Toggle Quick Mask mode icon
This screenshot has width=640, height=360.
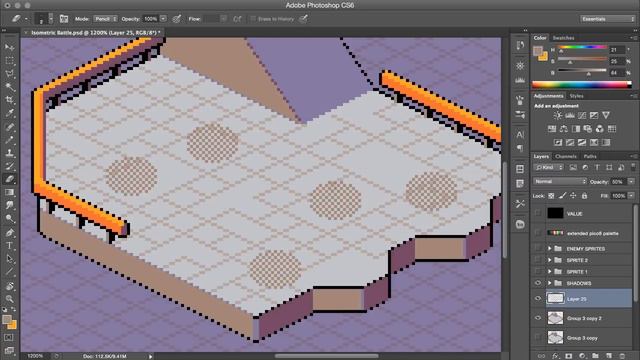click(x=9, y=338)
